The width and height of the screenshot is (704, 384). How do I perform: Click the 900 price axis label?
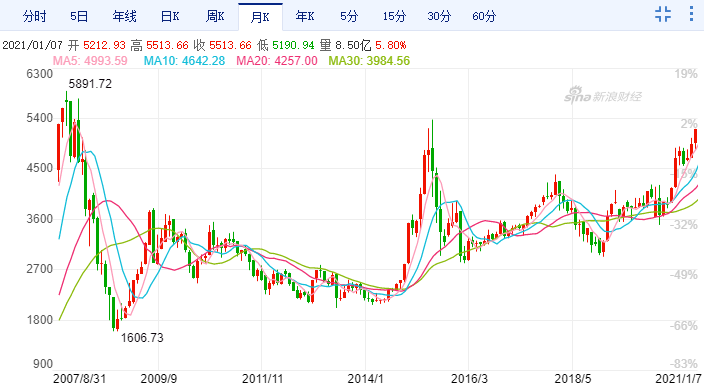[x=43, y=364]
